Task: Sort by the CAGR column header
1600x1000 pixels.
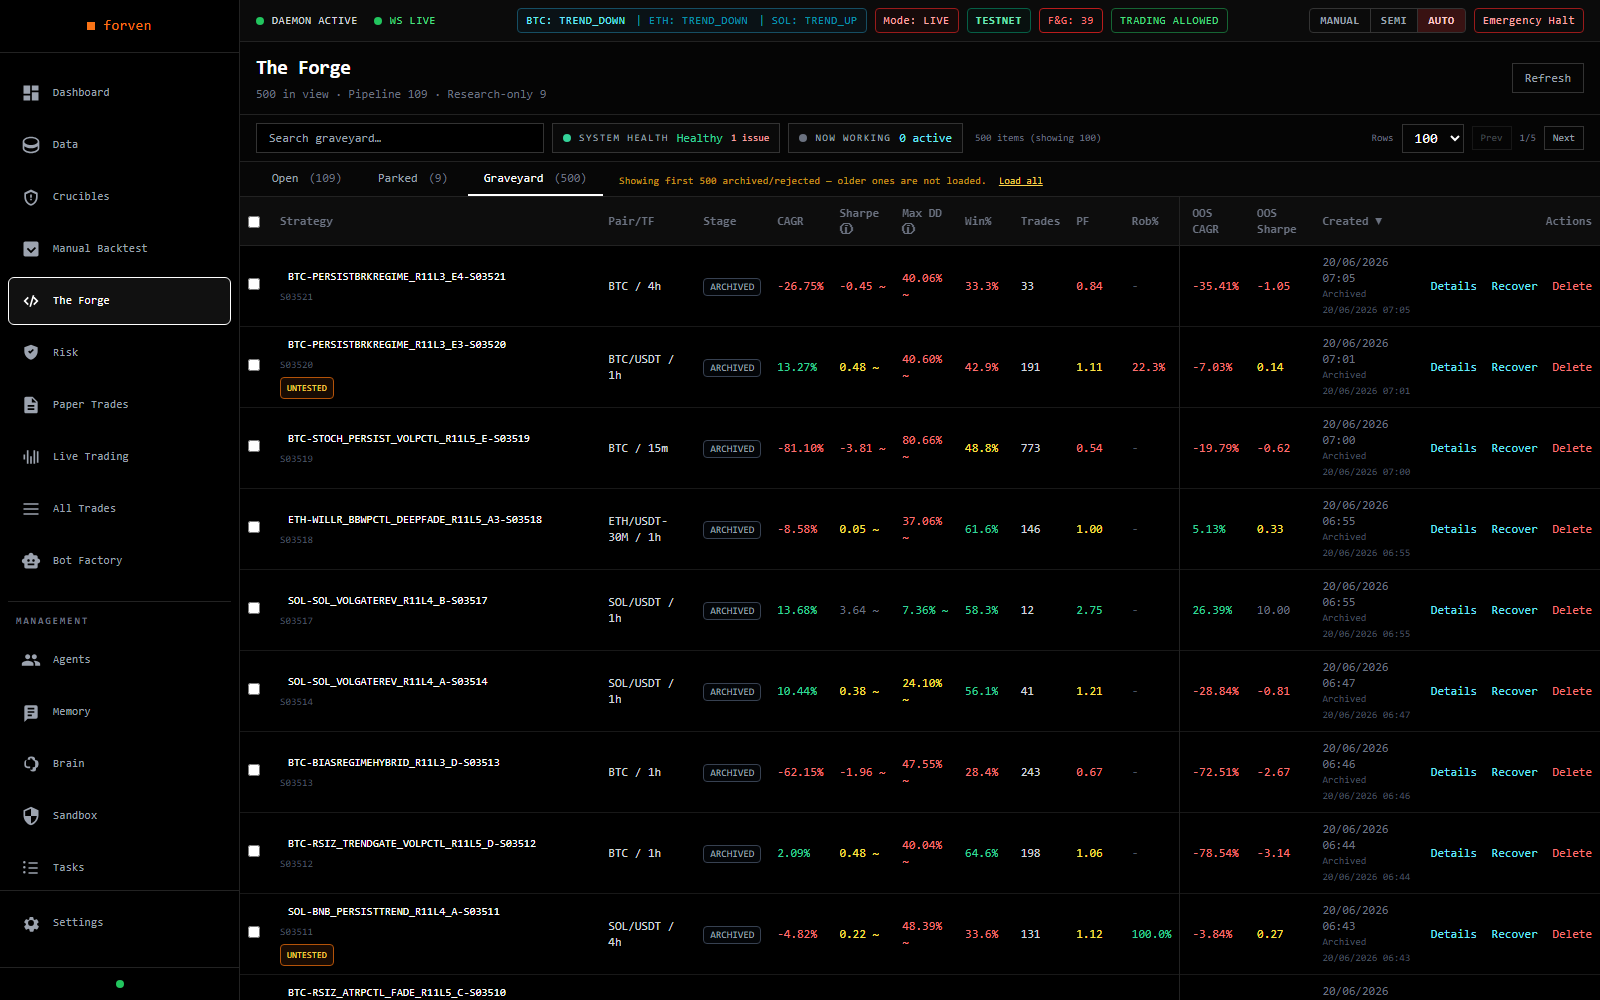Action: pos(790,222)
